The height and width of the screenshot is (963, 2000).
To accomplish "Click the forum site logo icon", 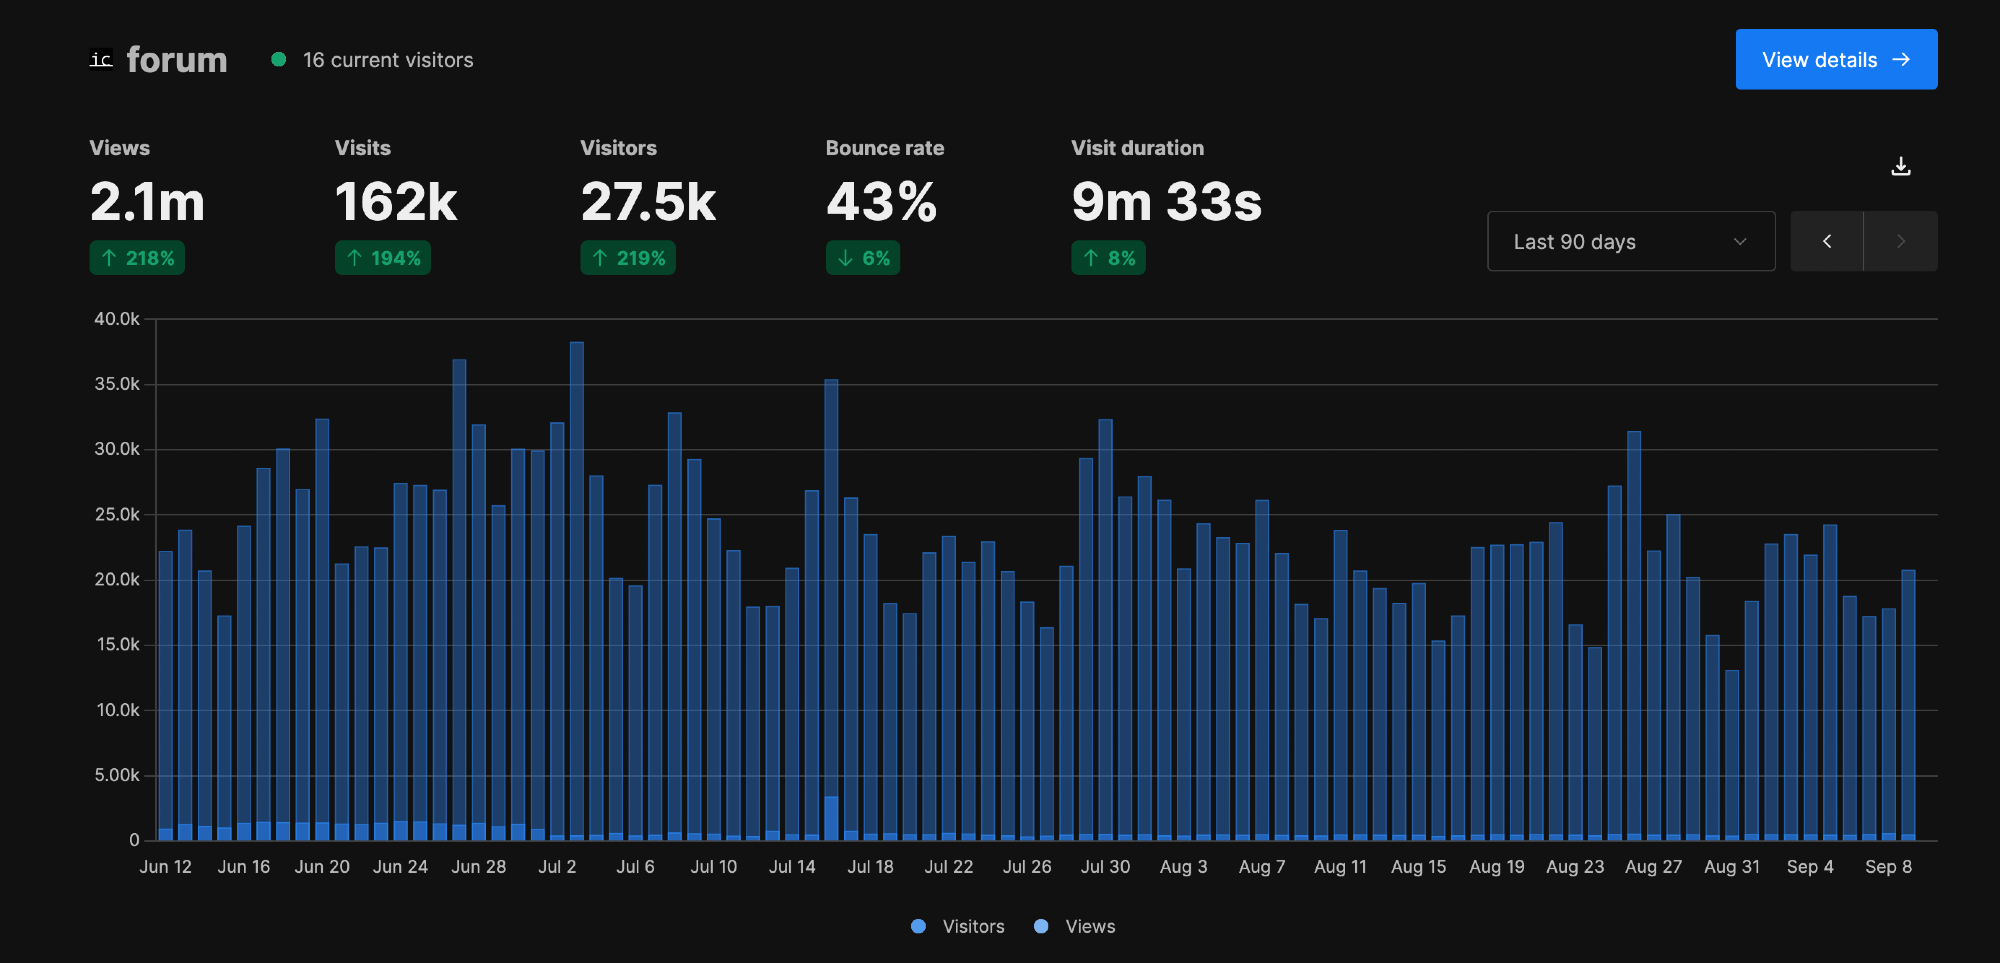I will pos(101,60).
